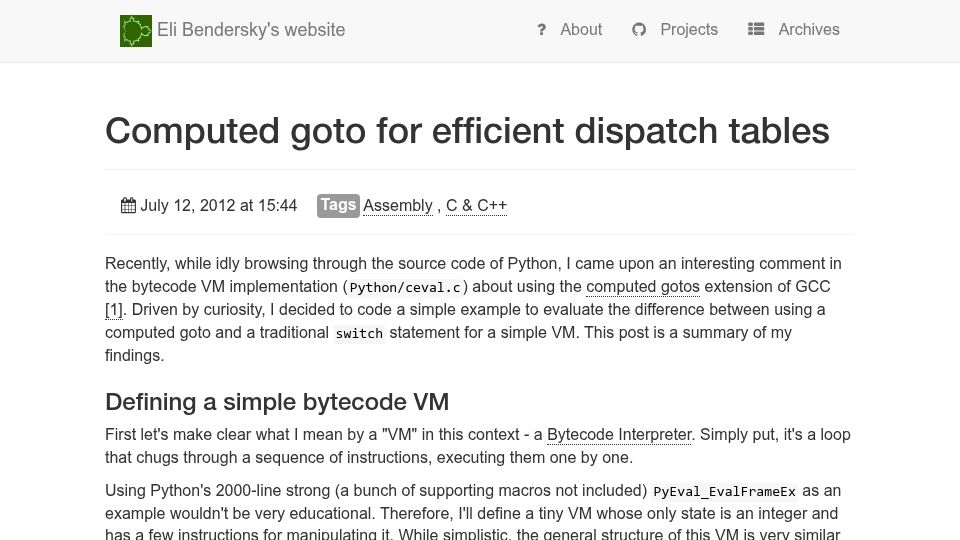Click the green Mandelbrot site logo
Viewport: 960px width, 540px height.
point(136,31)
